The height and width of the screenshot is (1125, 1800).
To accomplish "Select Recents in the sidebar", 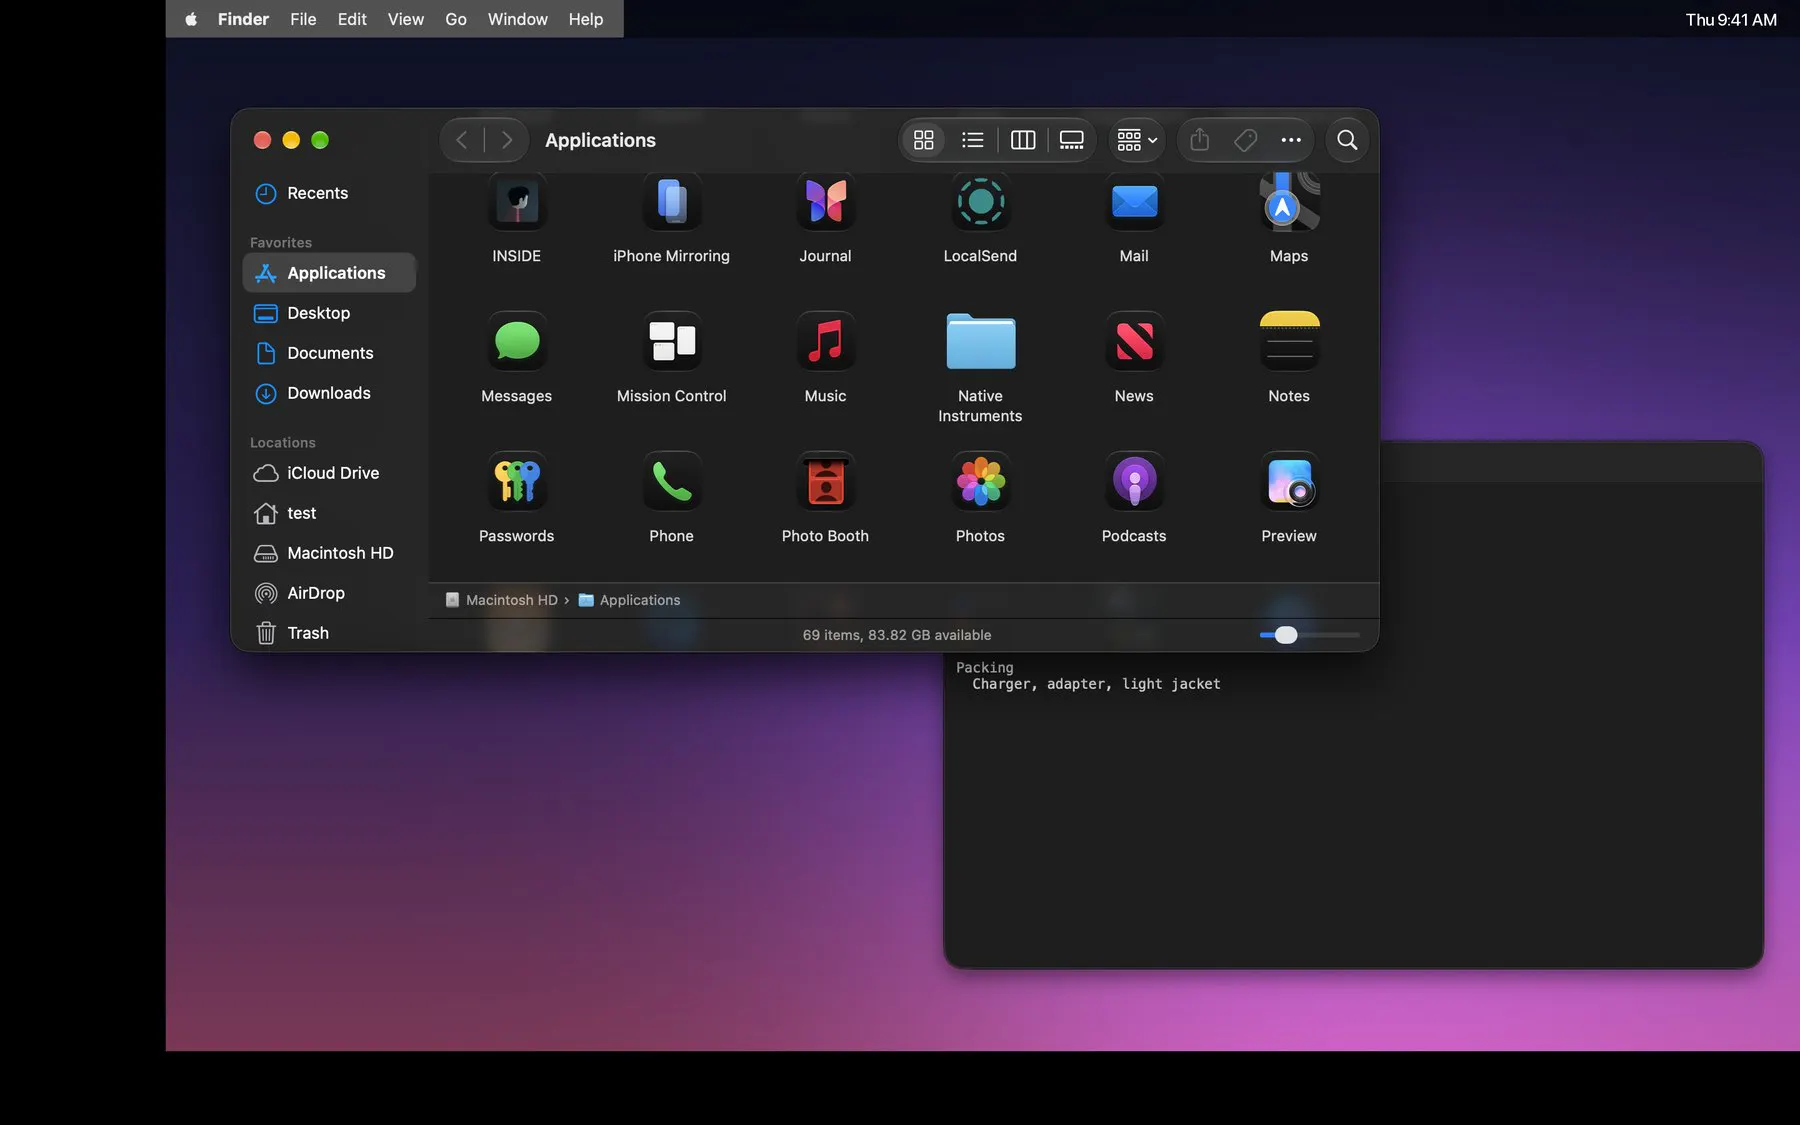I will click(x=329, y=193).
